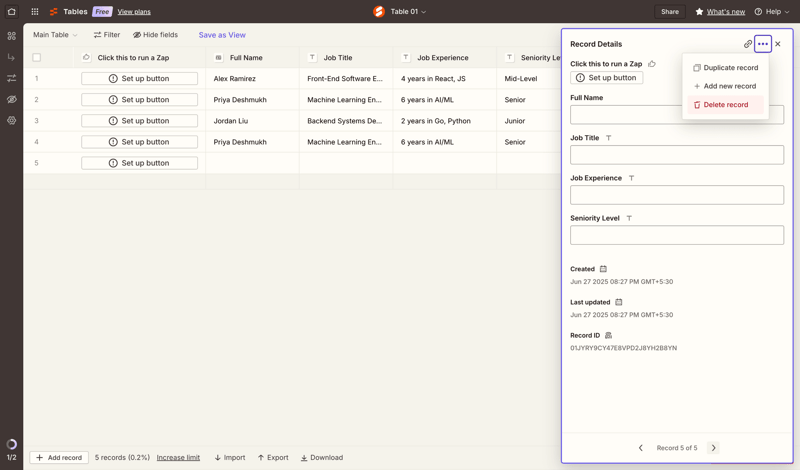Click the orange Table 01 logo icon

(x=379, y=11)
